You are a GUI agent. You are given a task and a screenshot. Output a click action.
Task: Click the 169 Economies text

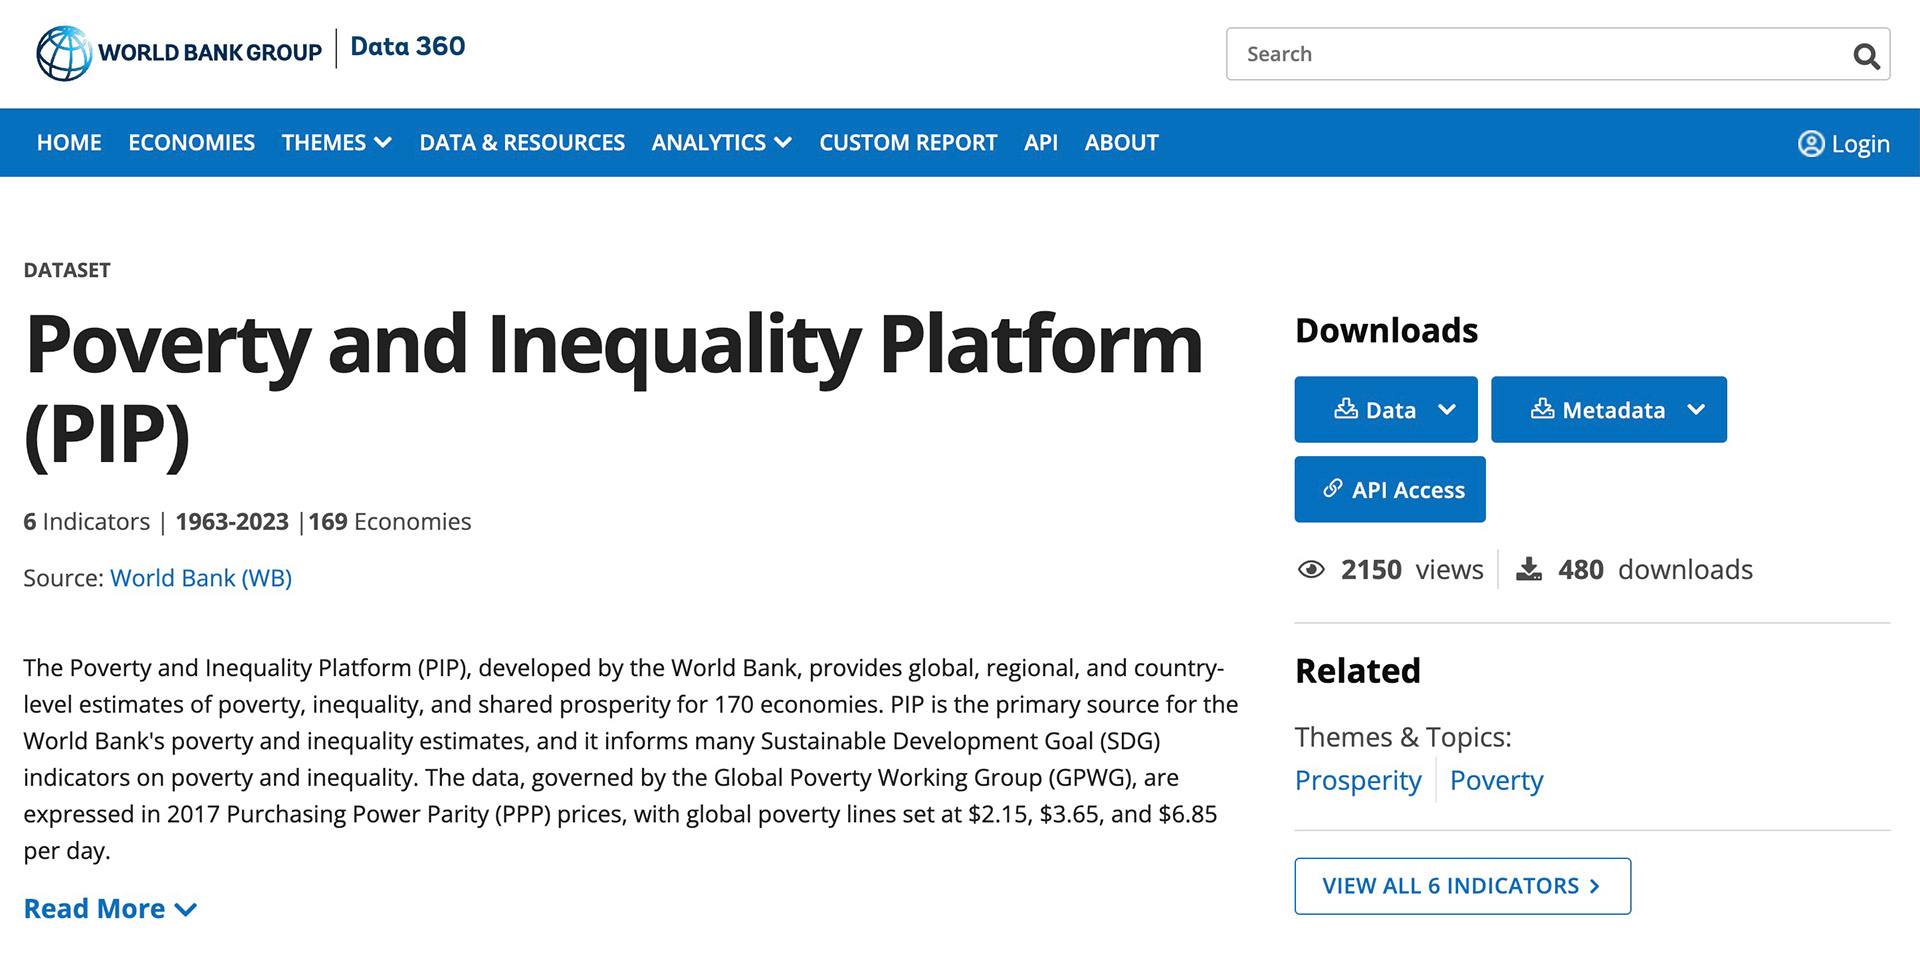[x=390, y=522]
